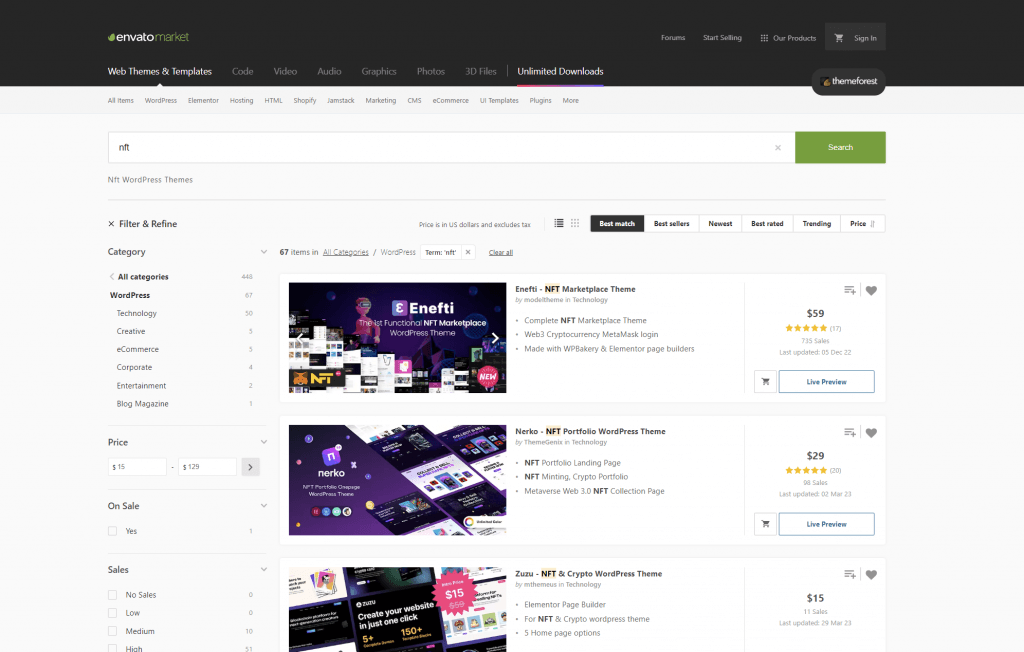Open the Video marketplace tab
Image resolution: width=1024 pixels, height=652 pixels.
pyautogui.click(x=285, y=71)
